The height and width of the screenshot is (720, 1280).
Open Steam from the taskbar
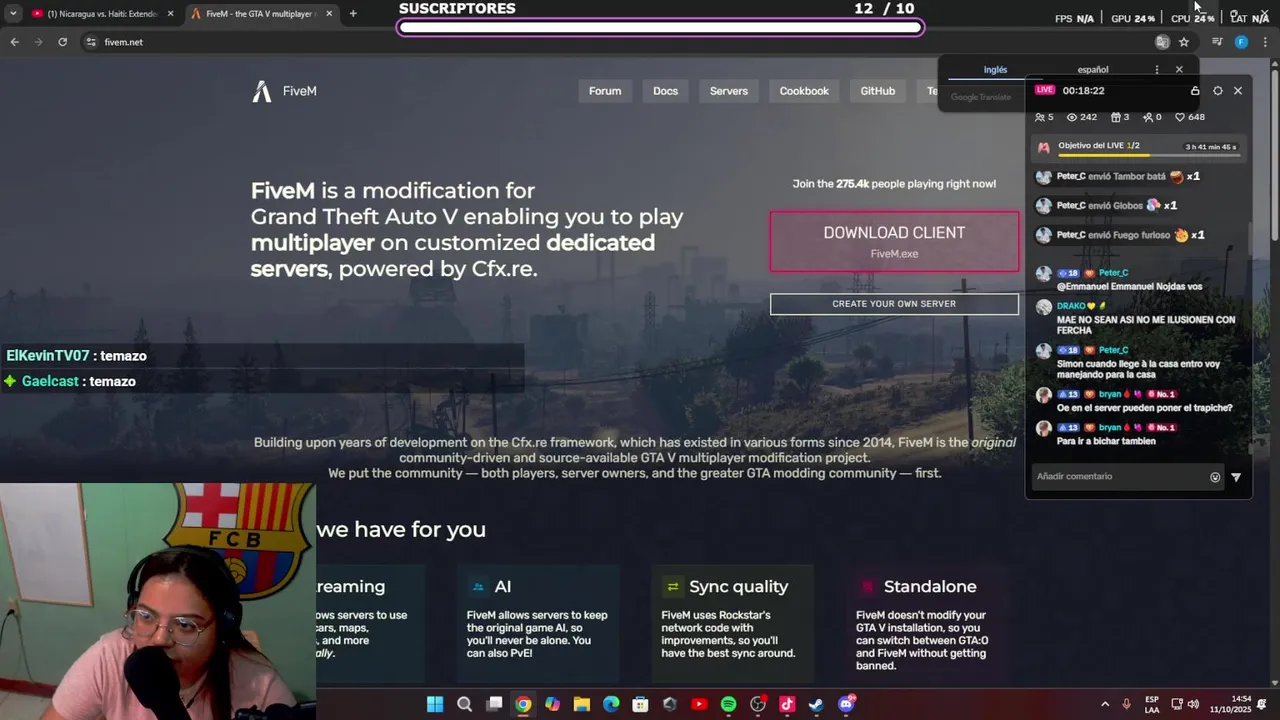pos(816,704)
